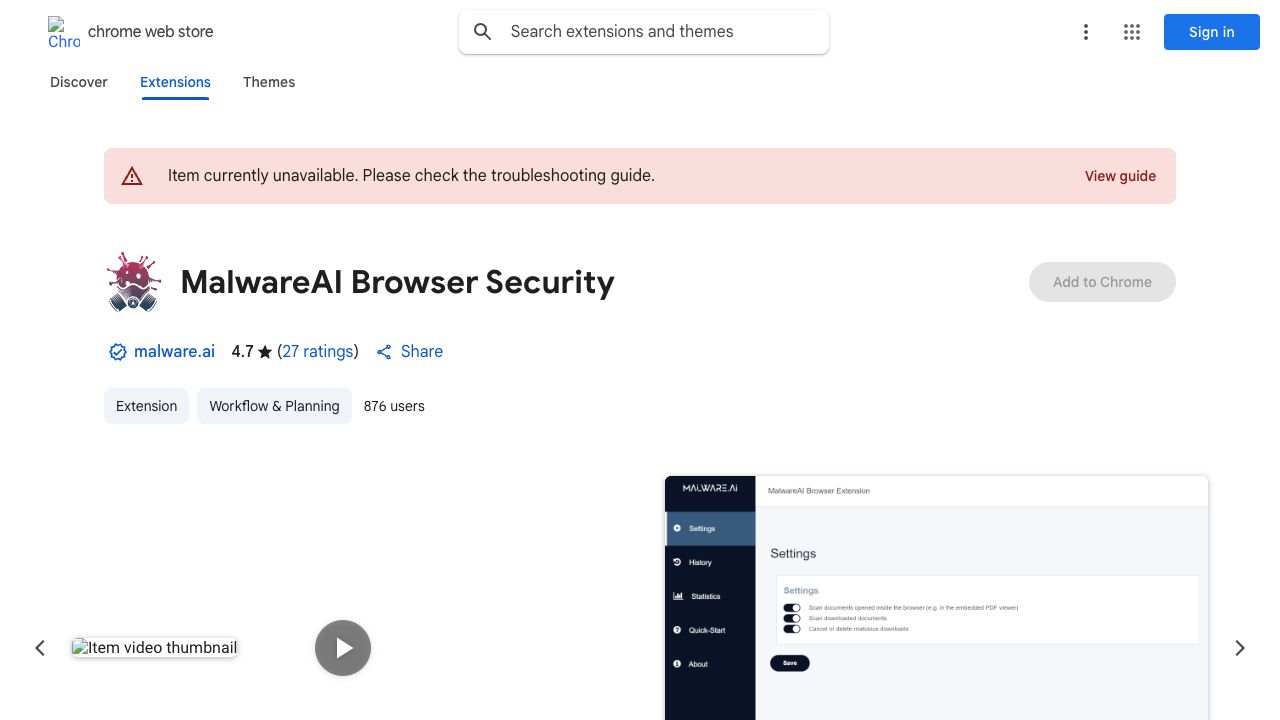Viewport: 1280px width, 720px height.
Task: Open the Google apps grid
Action: [x=1132, y=32]
